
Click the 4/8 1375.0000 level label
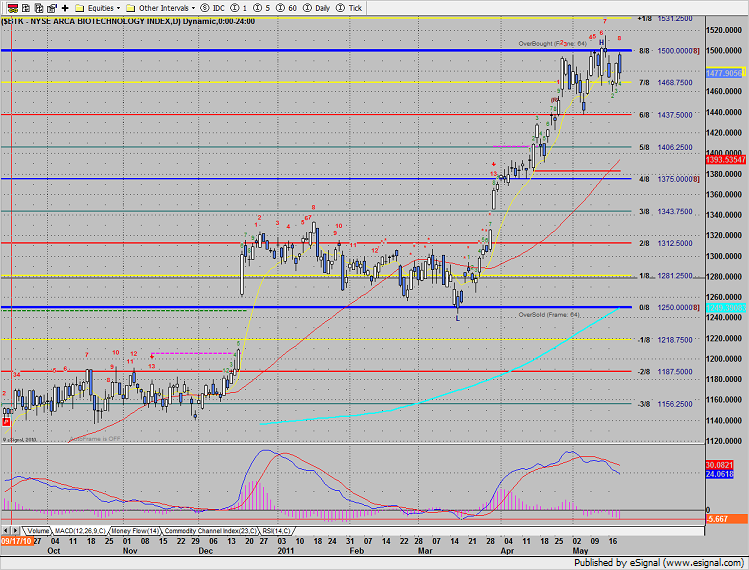point(669,179)
